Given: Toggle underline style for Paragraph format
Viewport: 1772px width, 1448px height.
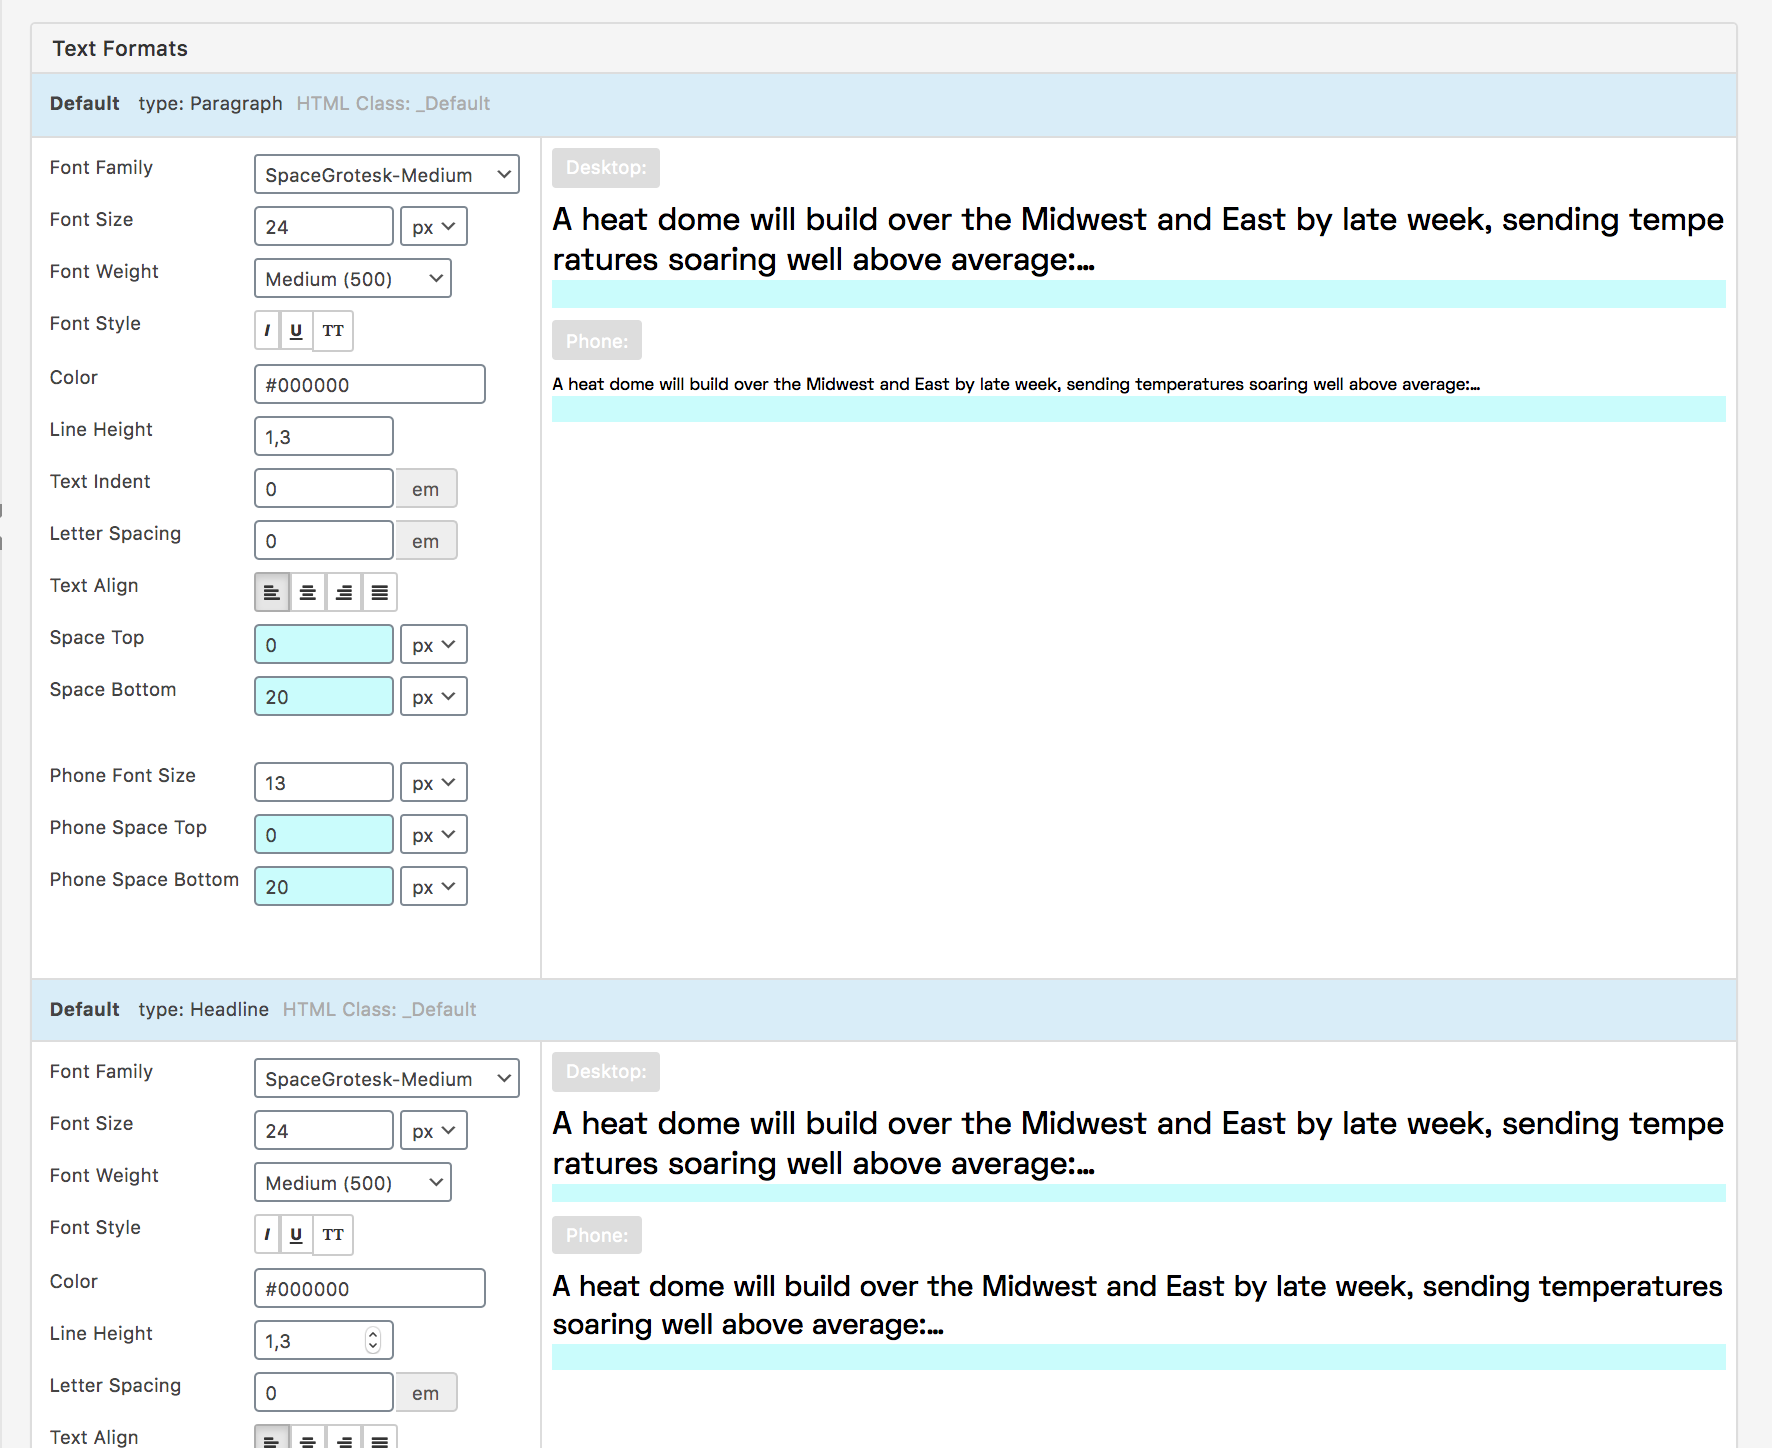Looking at the screenshot, I should coord(296,331).
